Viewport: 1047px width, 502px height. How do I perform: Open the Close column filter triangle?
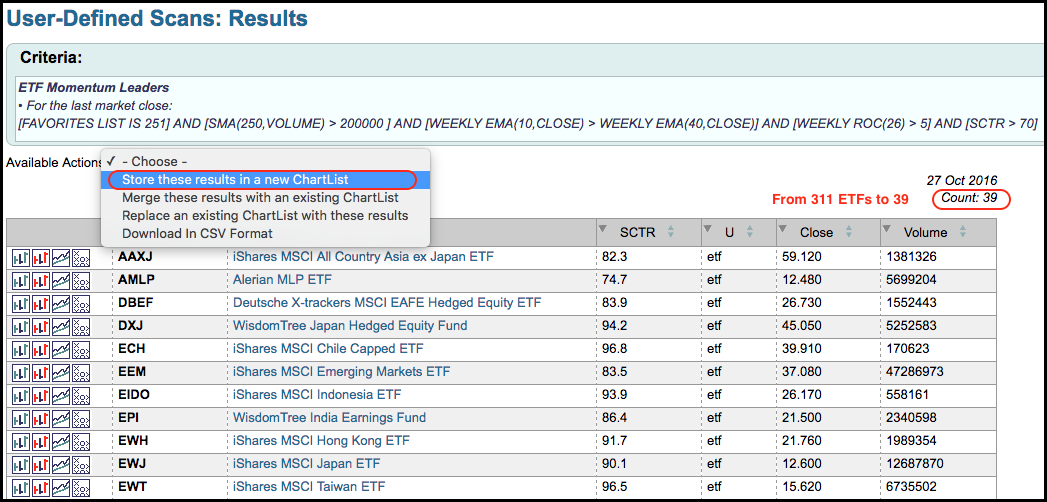[783, 229]
